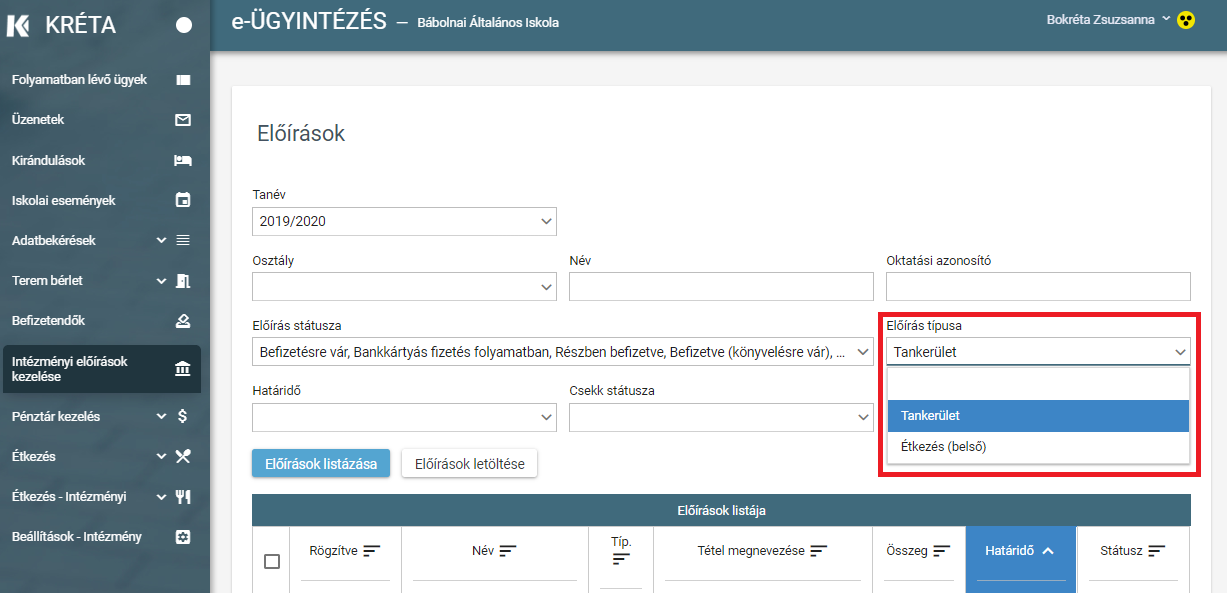Toggle the white circle sidebar switch
Screen dimensions: 1227x593
pos(184,25)
